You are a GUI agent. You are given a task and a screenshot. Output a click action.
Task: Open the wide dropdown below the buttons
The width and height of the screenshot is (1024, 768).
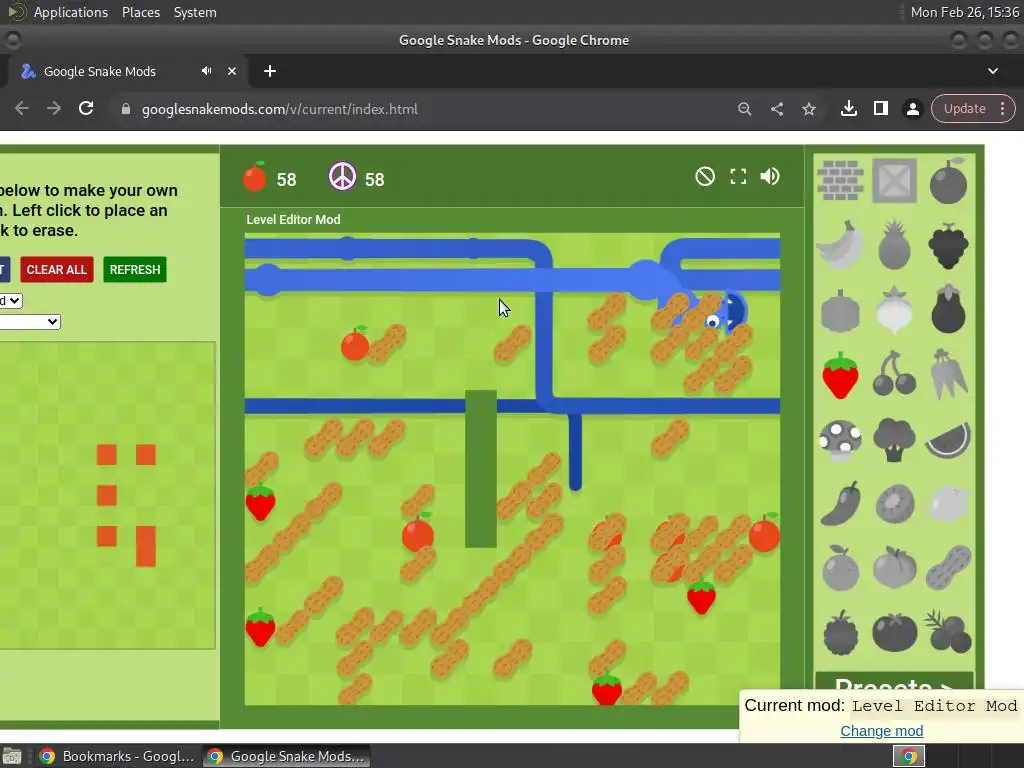click(x=30, y=321)
